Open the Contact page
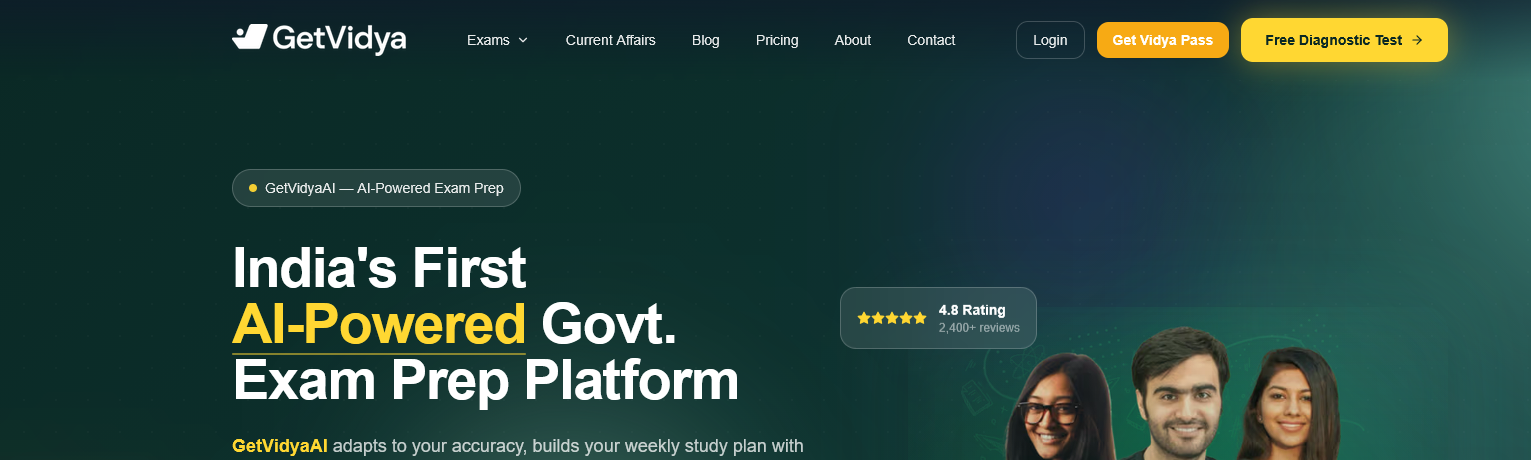1531x460 pixels. (x=931, y=40)
